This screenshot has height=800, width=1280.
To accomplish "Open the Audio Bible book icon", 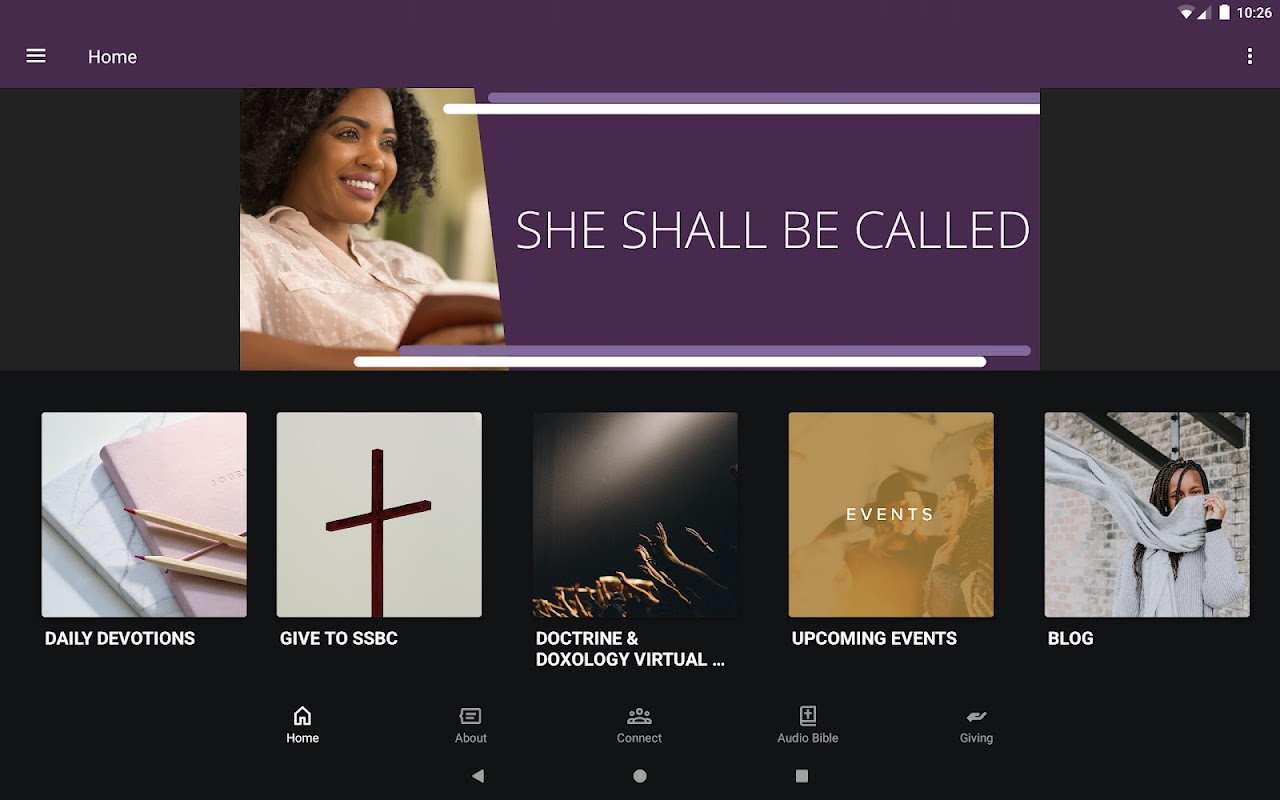I will [x=808, y=716].
